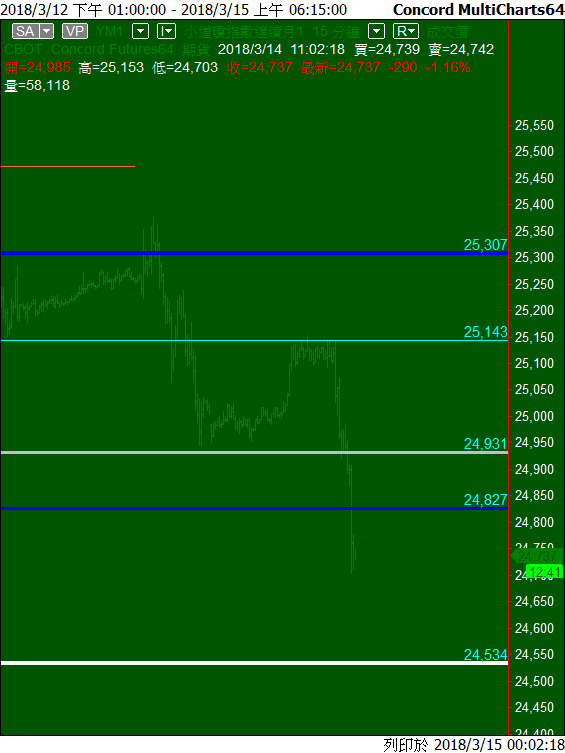This screenshot has width=565, height=753.
Task: Click the VP button
Action: 75,32
